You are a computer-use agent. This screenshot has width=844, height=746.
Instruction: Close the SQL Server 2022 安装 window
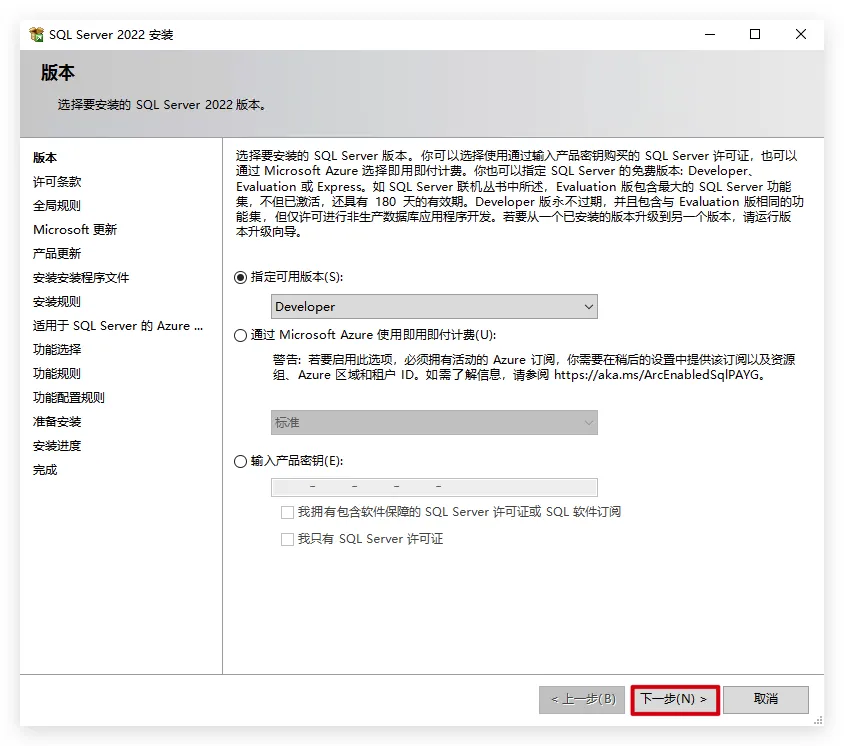(801, 34)
